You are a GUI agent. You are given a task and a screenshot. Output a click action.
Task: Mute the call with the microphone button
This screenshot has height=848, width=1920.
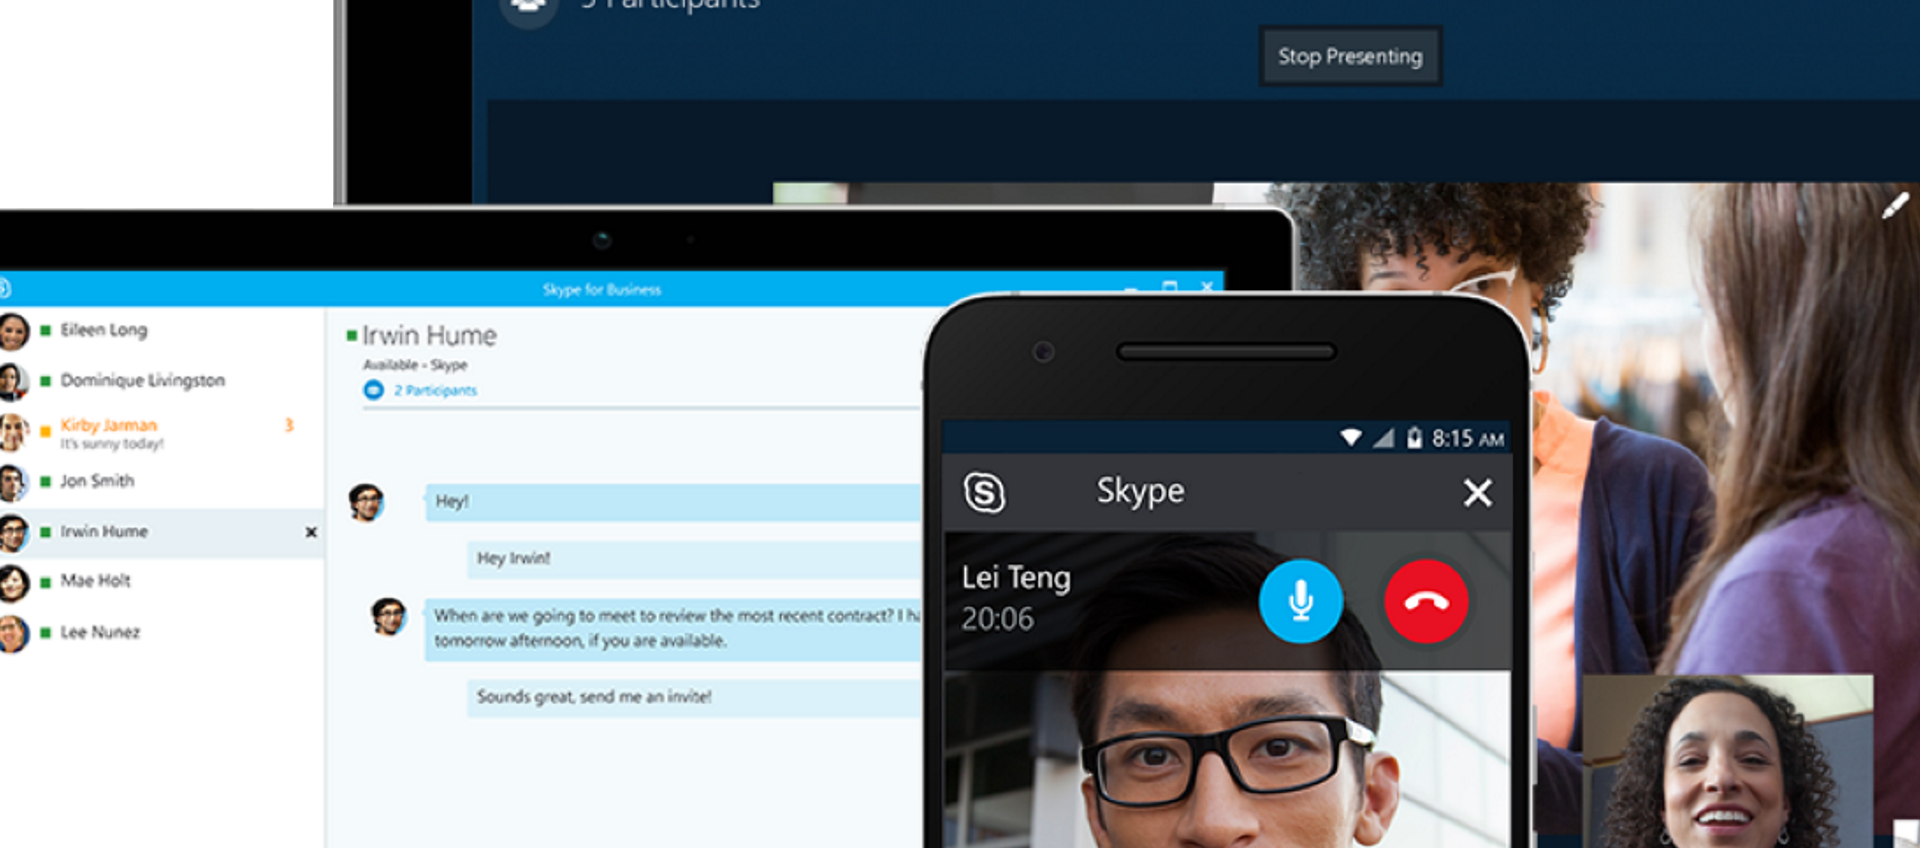coord(1300,601)
